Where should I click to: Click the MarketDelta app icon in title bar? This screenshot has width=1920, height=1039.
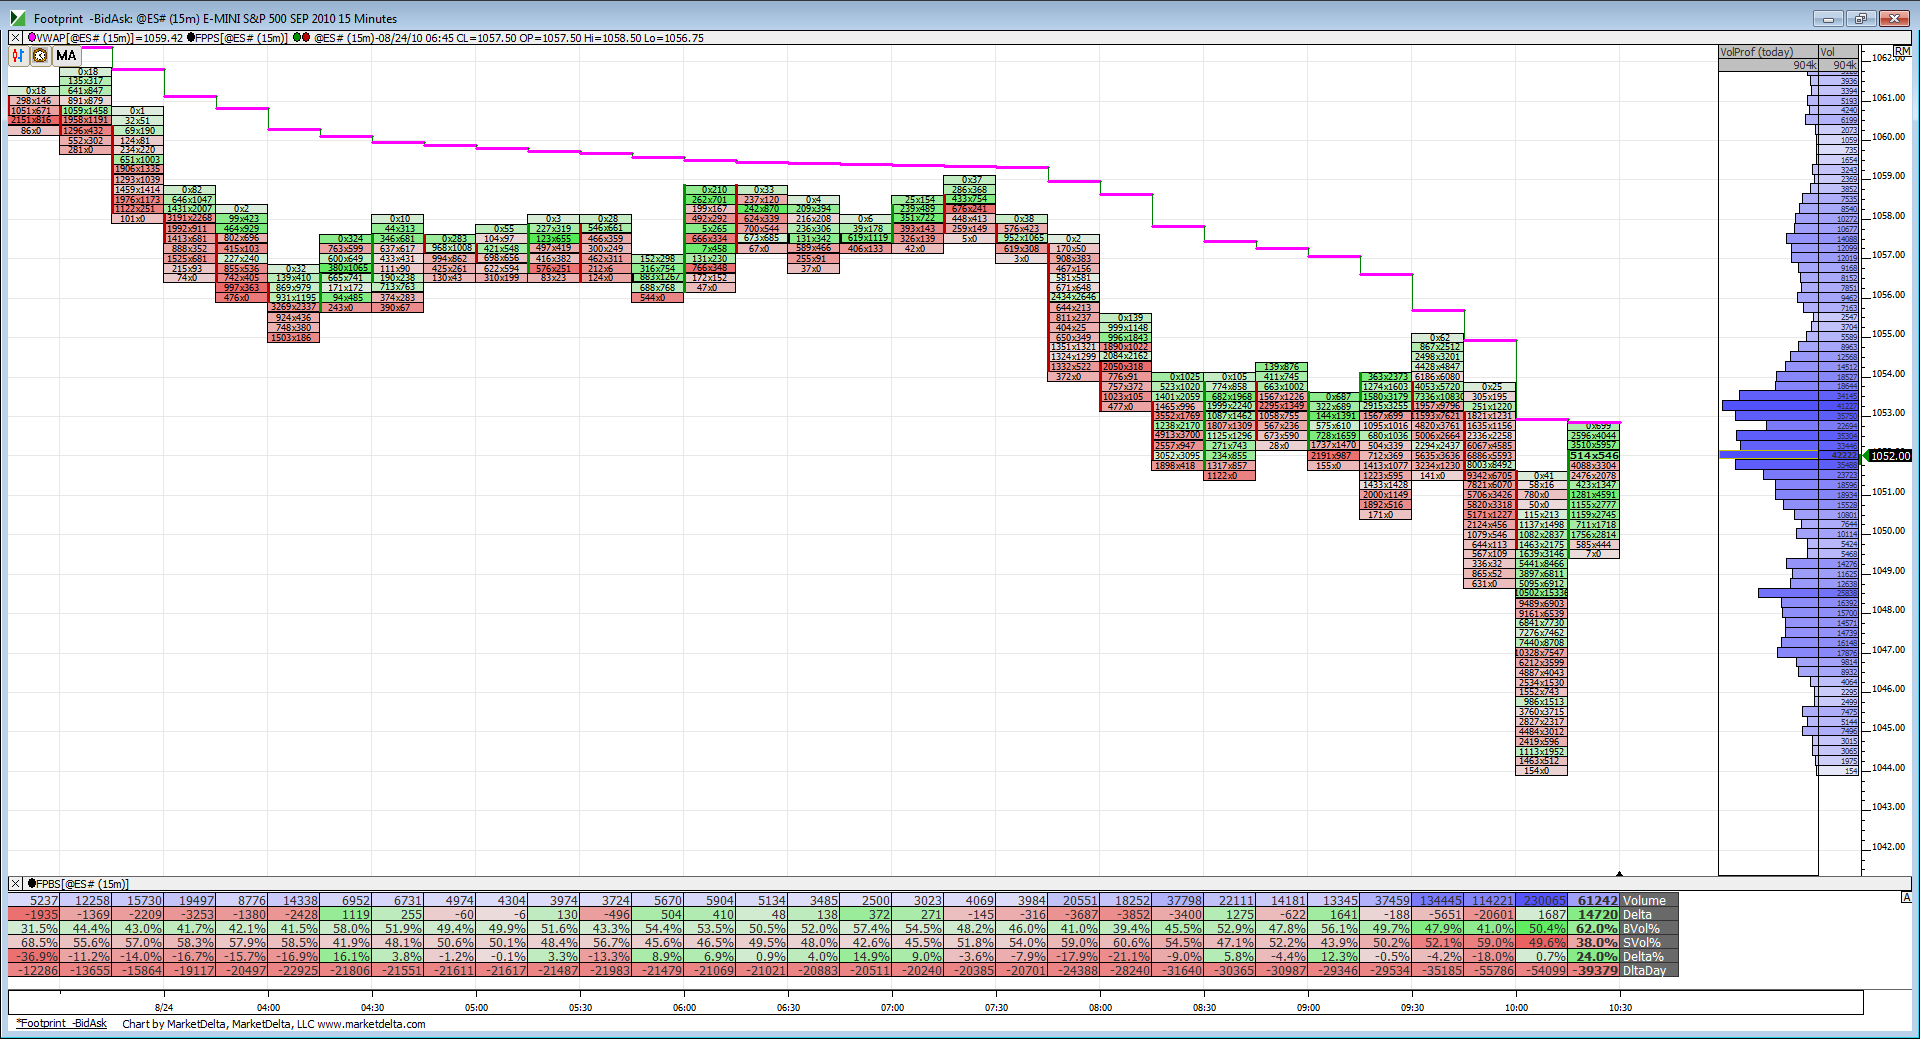16,18
